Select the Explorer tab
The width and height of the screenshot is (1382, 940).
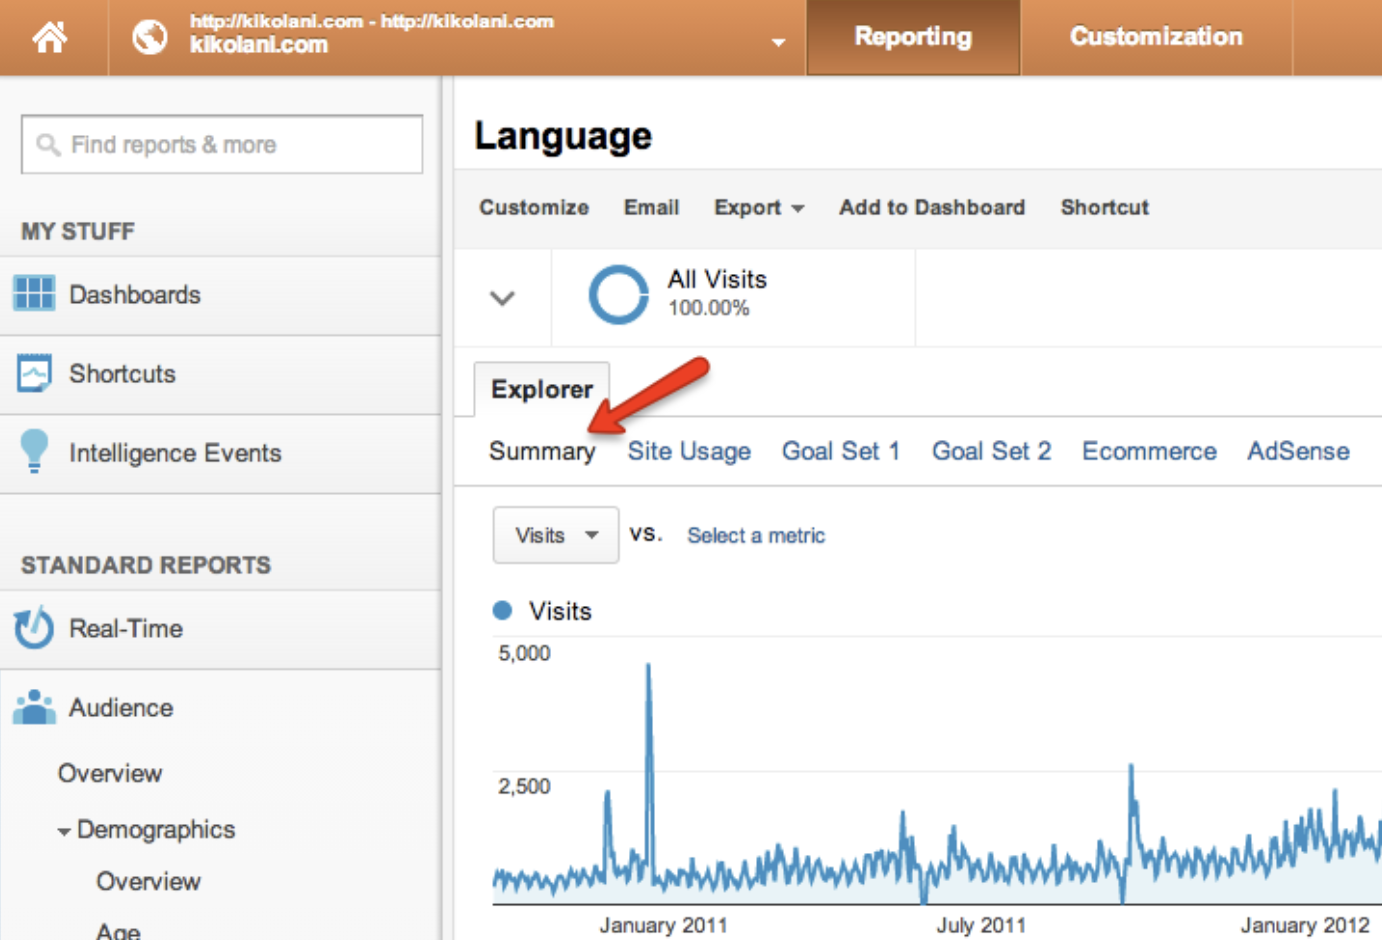click(542, 389)
